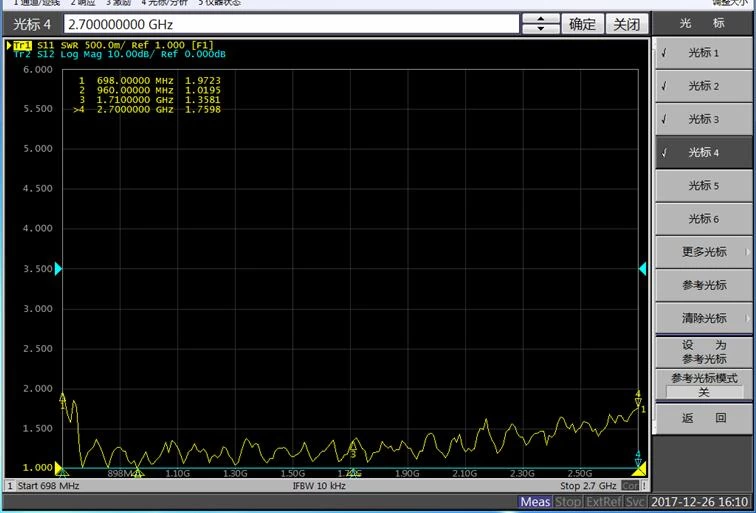756x513 pixels.
Task: Toggle the highlighted 光标 4 softkey
Action: click(703, 152)
